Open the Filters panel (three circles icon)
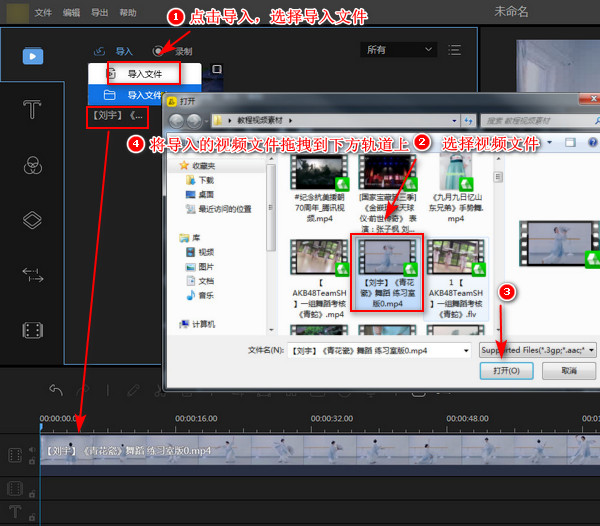600x526 pixels. (33, 165)
